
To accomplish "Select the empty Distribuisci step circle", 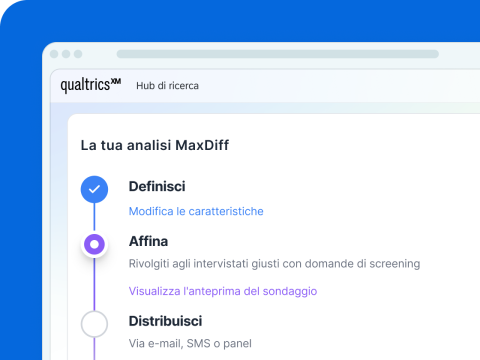I will [x=94, y=324].
